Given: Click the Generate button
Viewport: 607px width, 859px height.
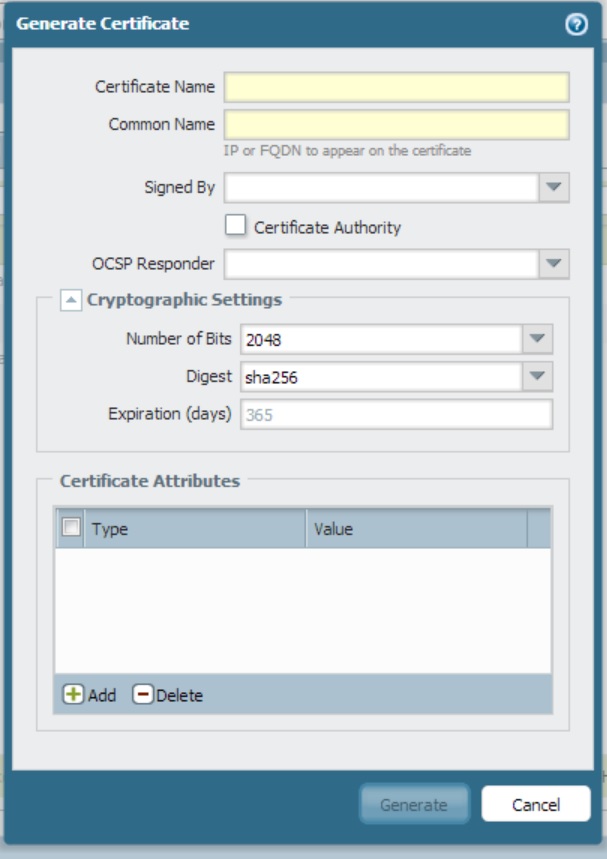Looking at the screenshot, I should coord(414,804).
